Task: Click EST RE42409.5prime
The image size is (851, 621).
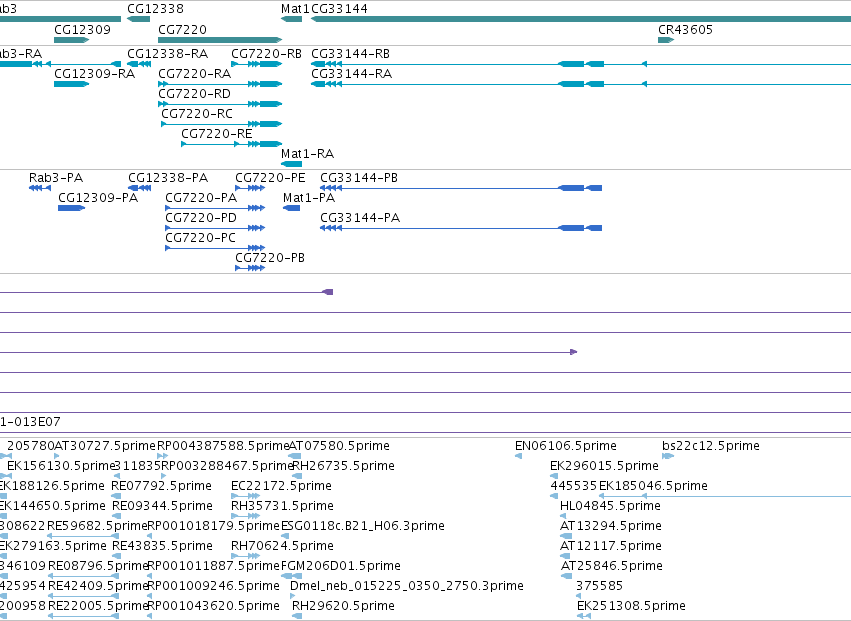Action: click(x=98, y=586)
